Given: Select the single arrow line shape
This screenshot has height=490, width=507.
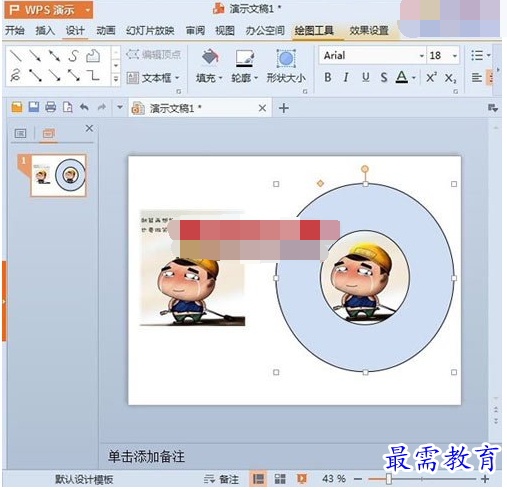Looking at the screenshot, I should coord(35,55).
